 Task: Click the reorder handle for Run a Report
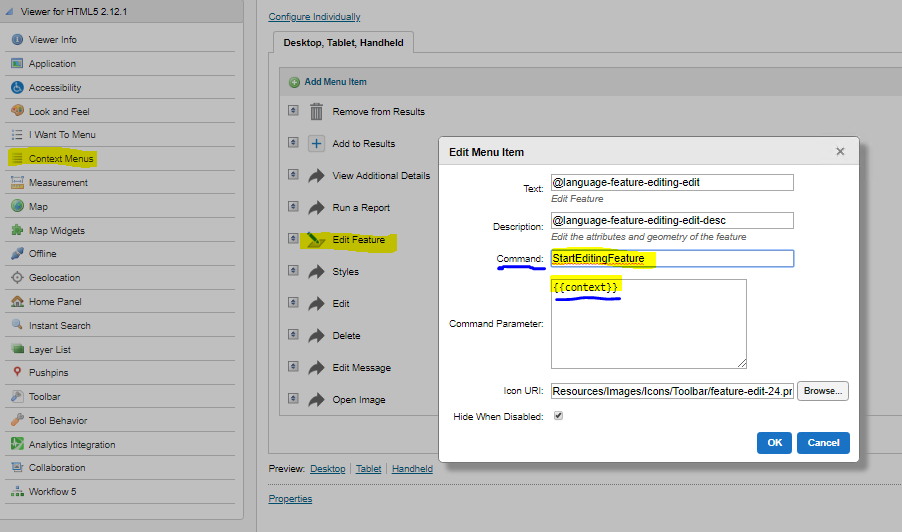(293, 206)
